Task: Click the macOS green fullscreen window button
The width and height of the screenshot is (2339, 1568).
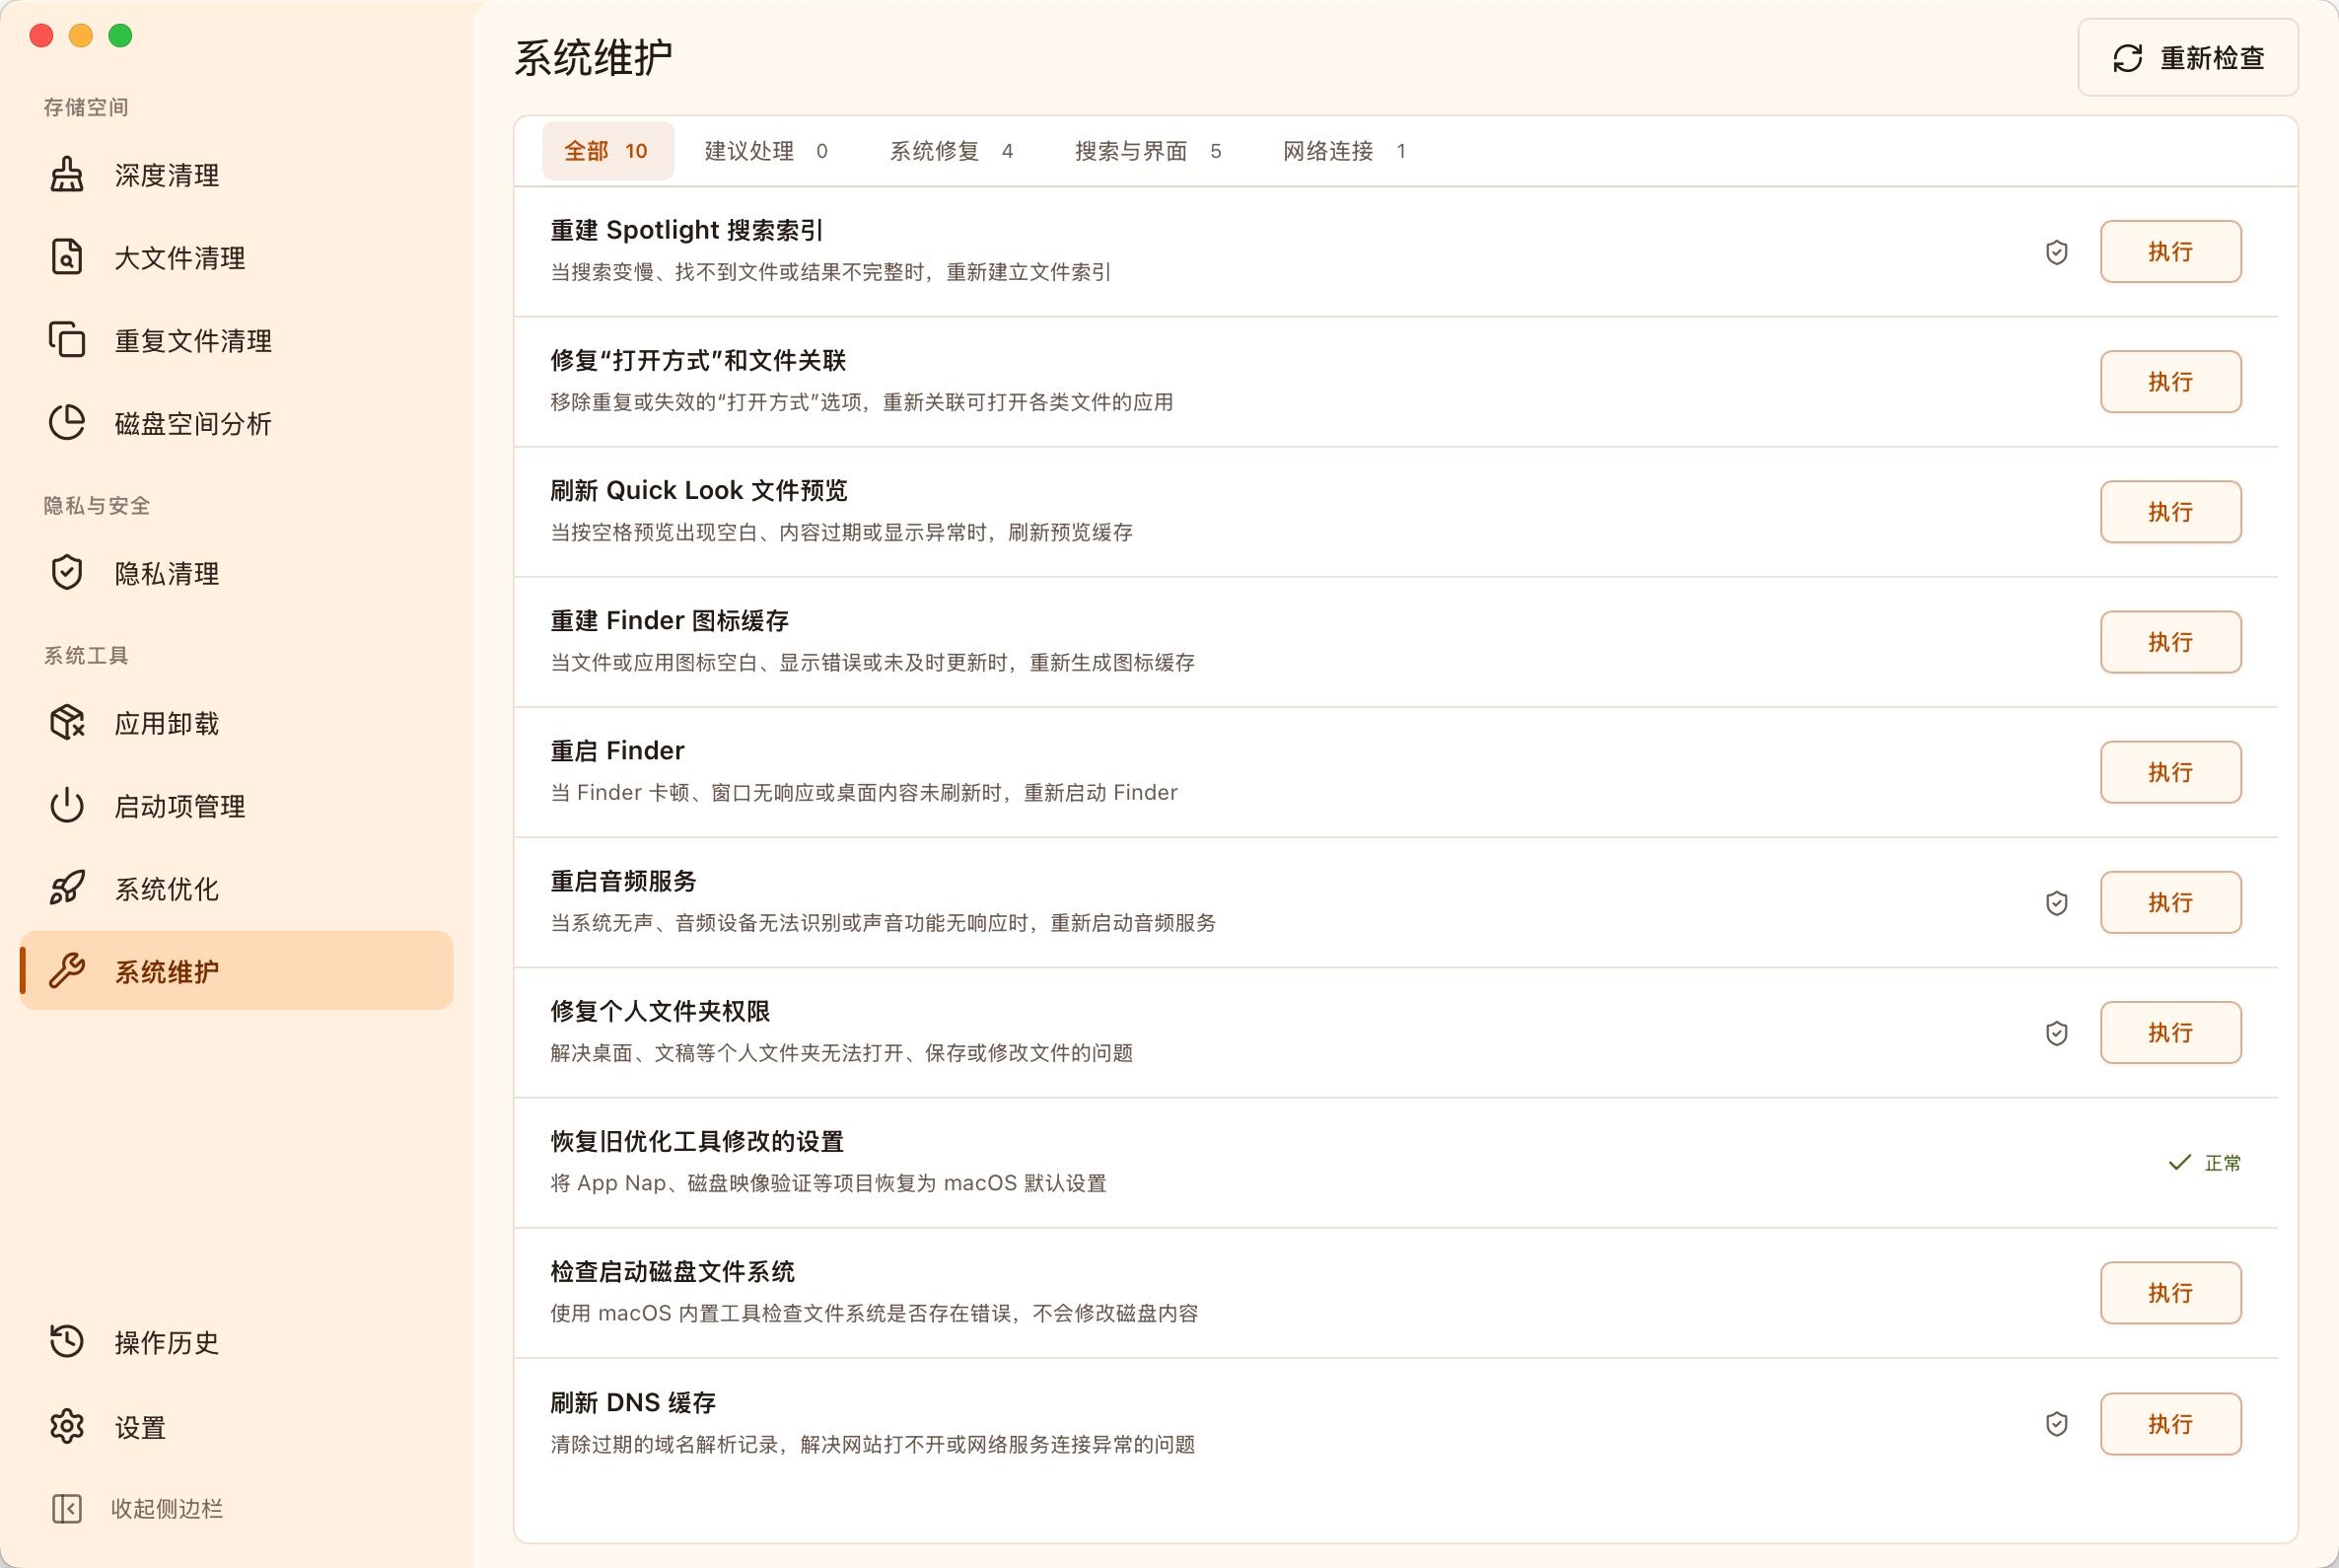Action: (120, 36)
